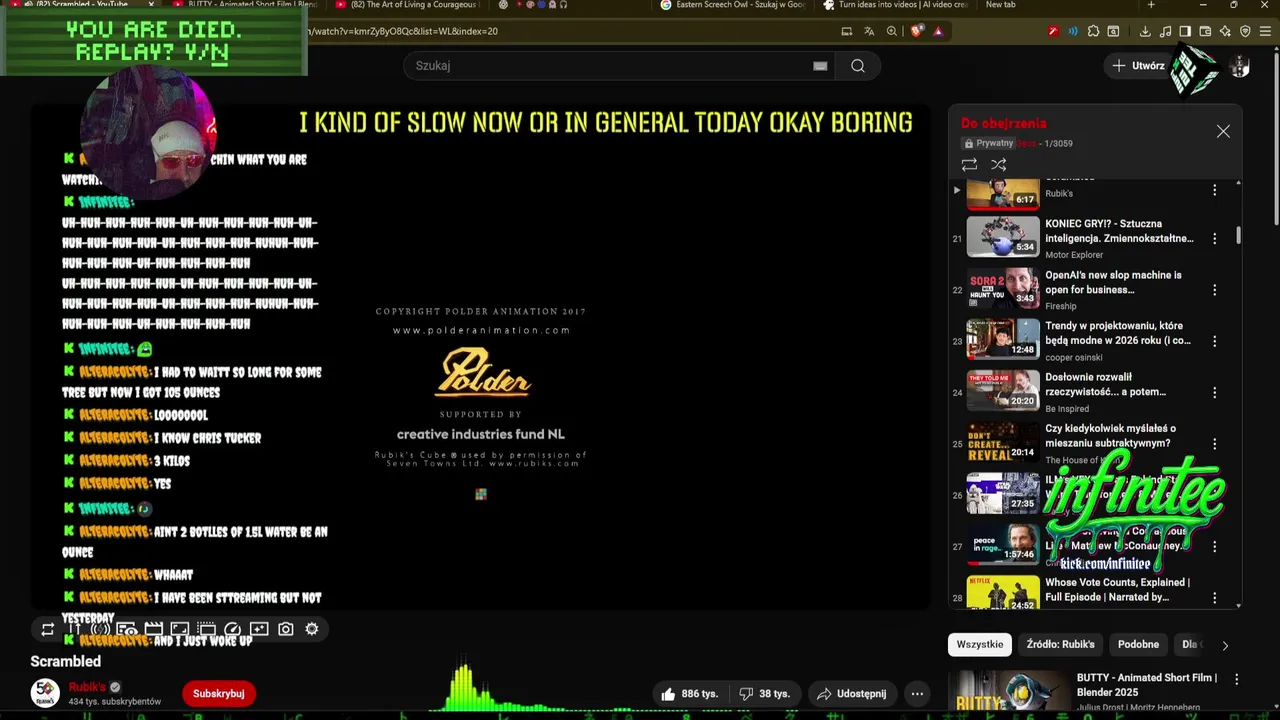This screenshot has width=1280, height=720.
Task: Click the playlist panel scrollbar
Action: [1239, 236]
